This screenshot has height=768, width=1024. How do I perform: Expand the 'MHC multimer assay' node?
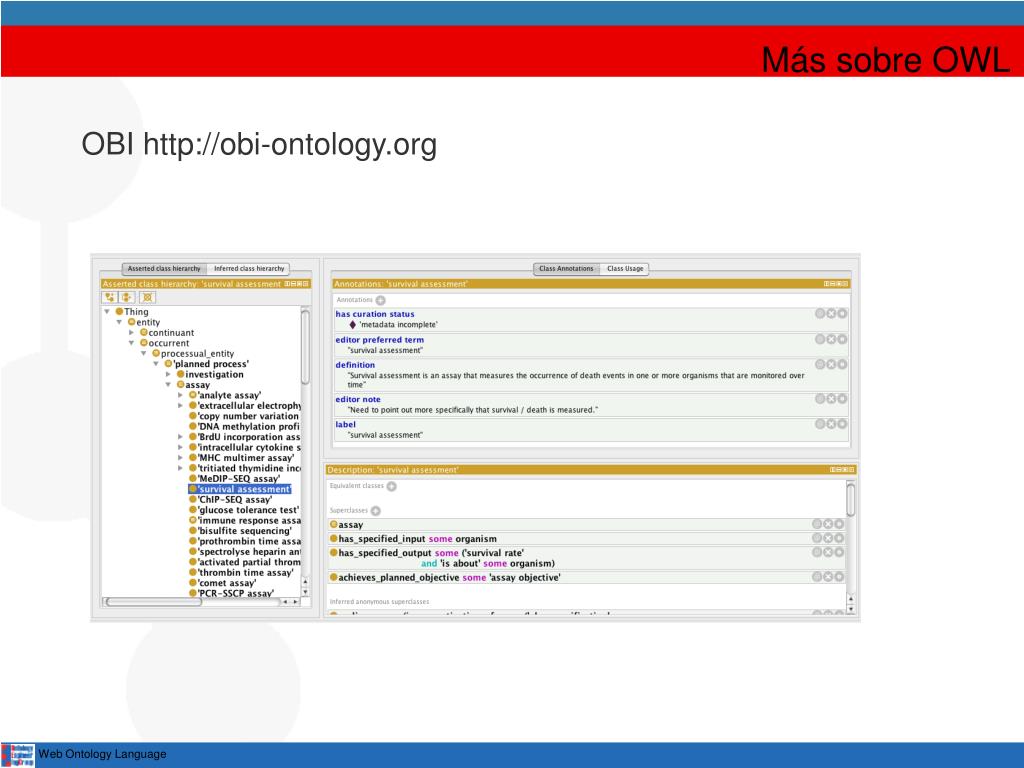click(181, 458)
